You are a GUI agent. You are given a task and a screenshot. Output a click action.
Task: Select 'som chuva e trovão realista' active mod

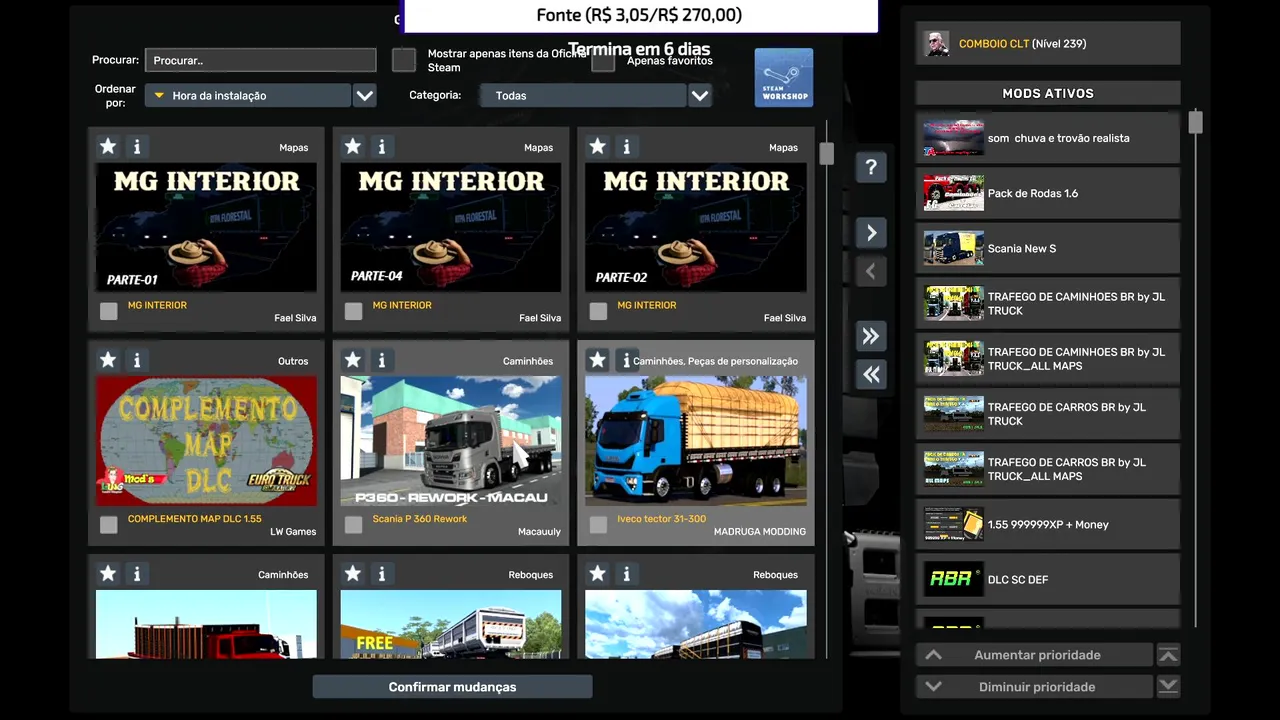1048,138
